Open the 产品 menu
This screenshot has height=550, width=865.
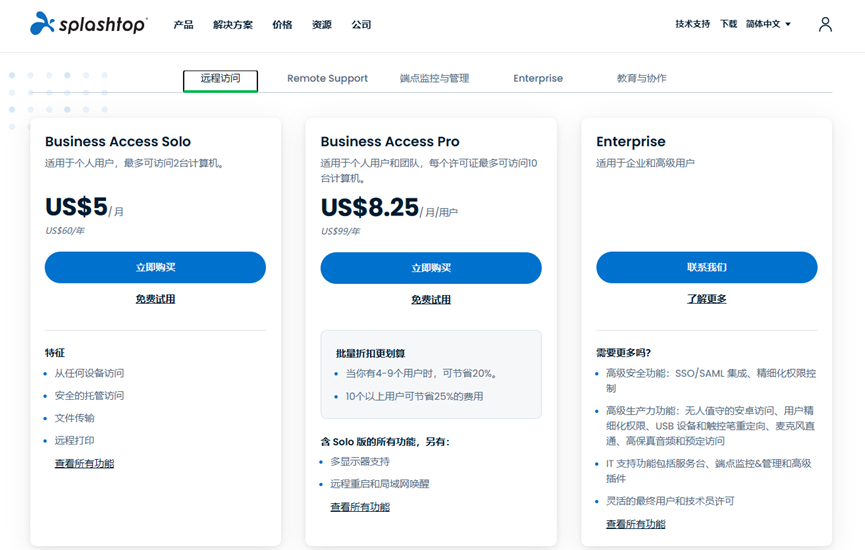pos(183,25)
